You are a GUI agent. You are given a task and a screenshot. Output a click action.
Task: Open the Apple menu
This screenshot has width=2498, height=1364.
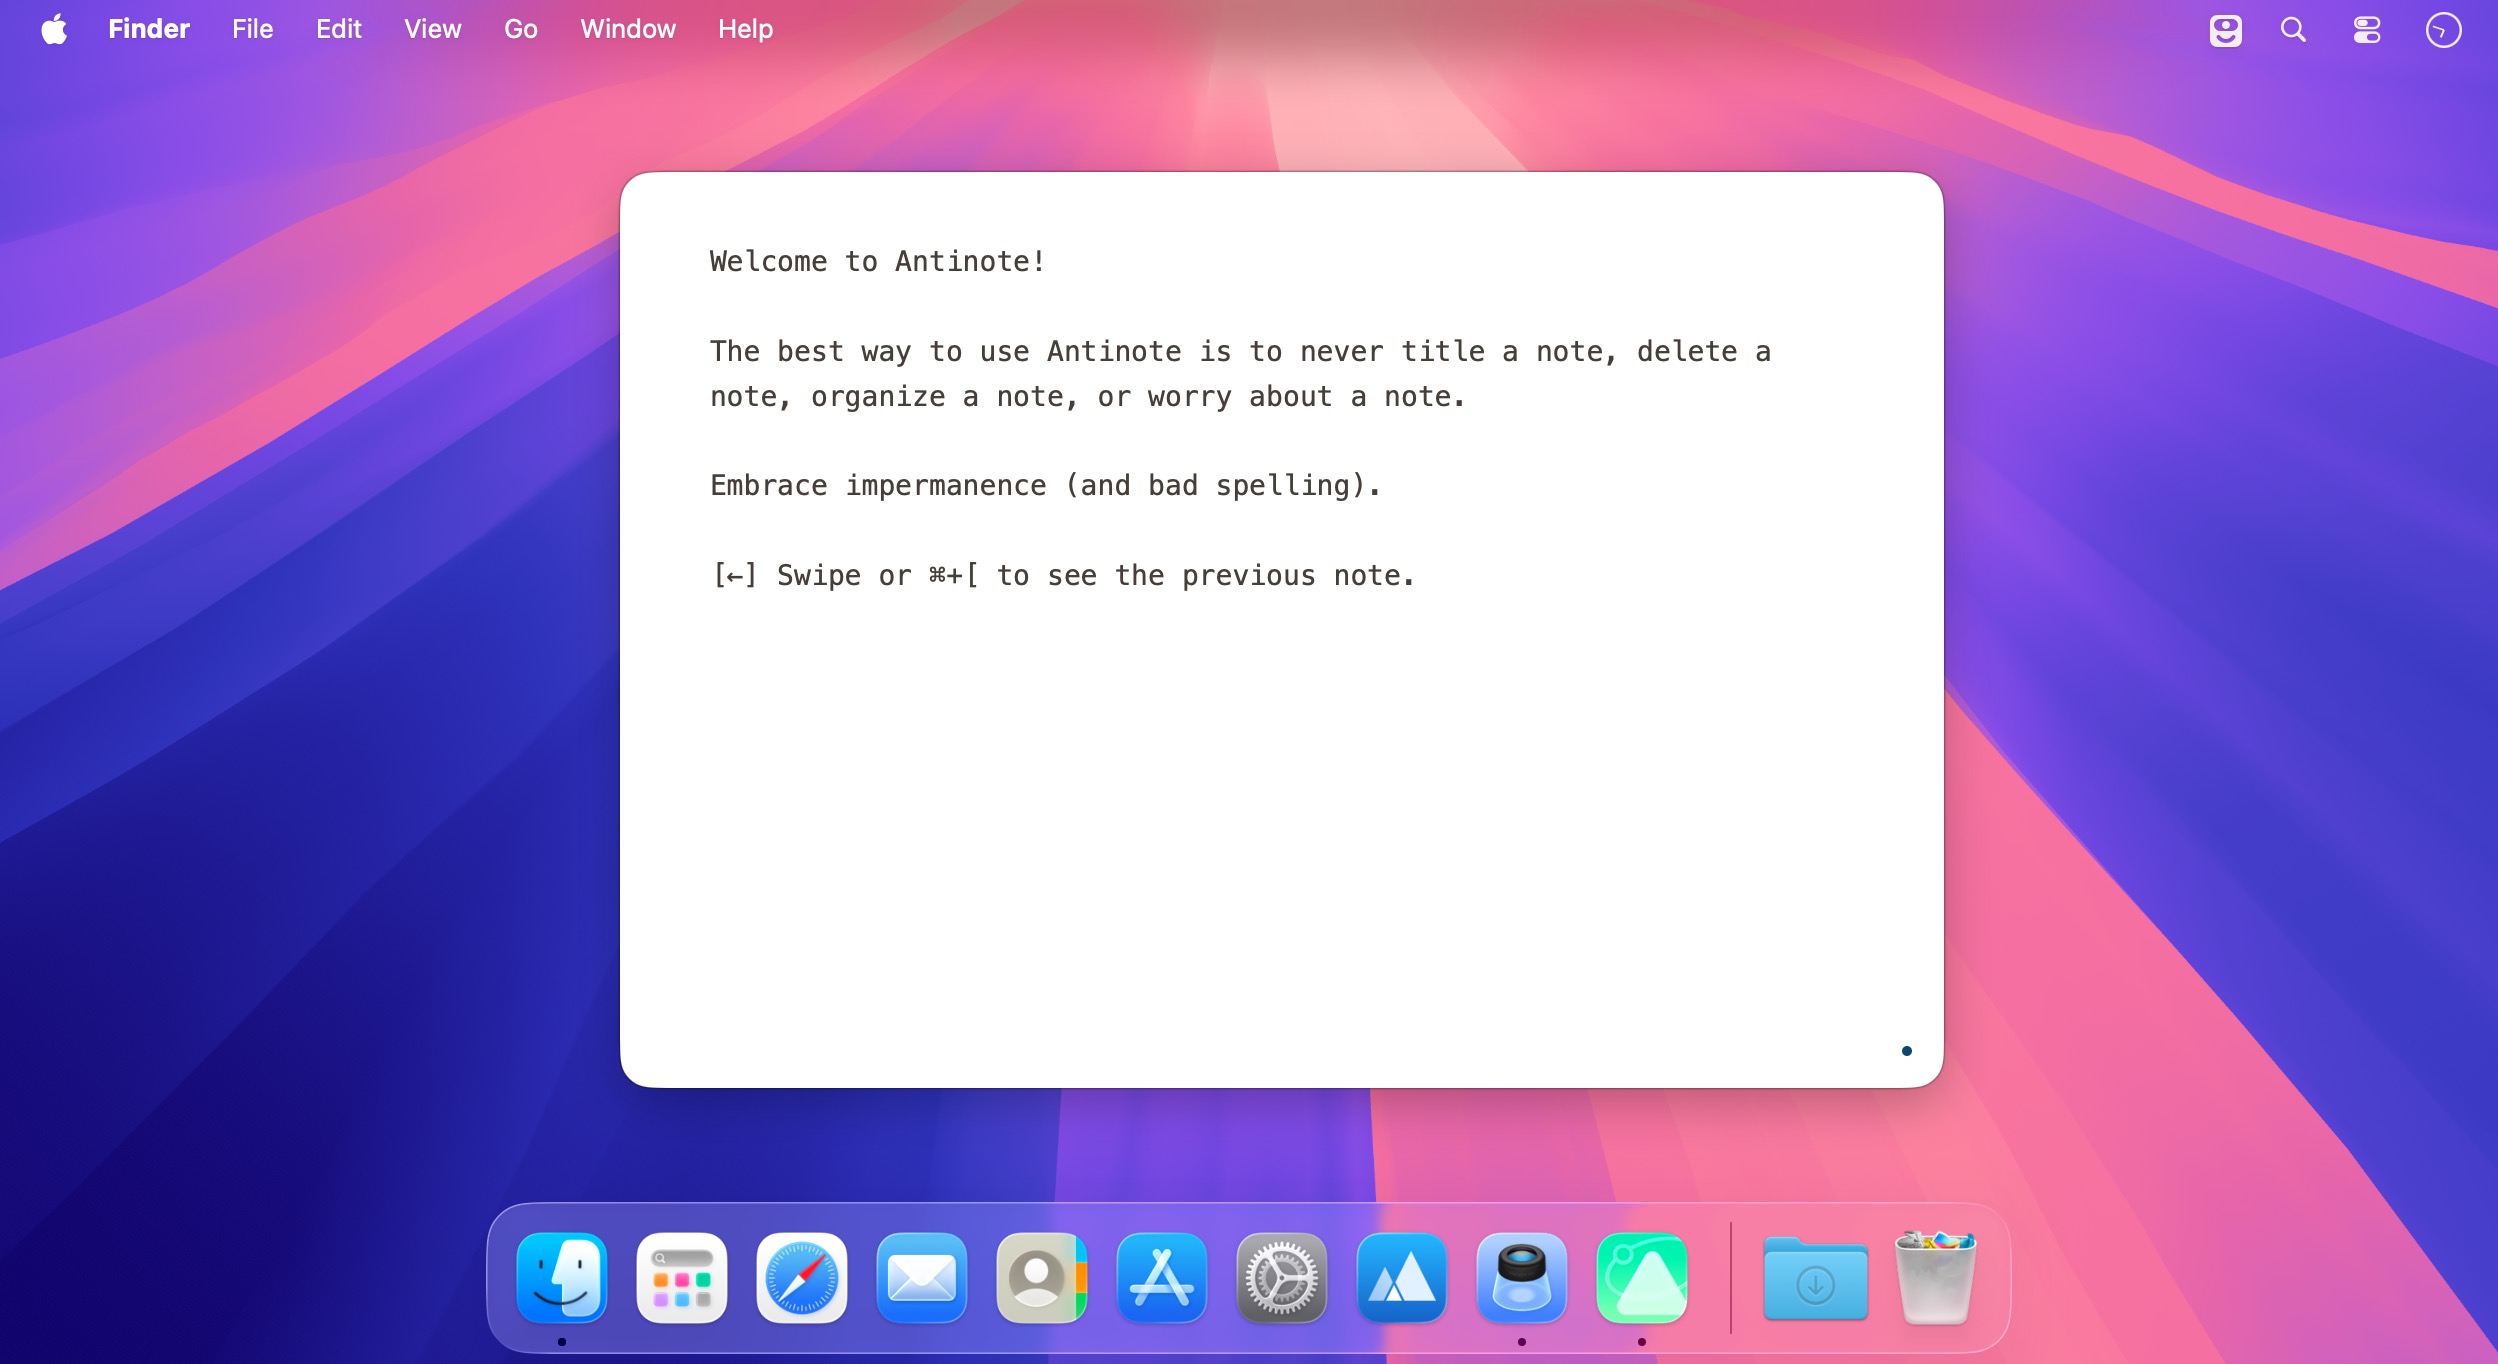pos(55,29)
